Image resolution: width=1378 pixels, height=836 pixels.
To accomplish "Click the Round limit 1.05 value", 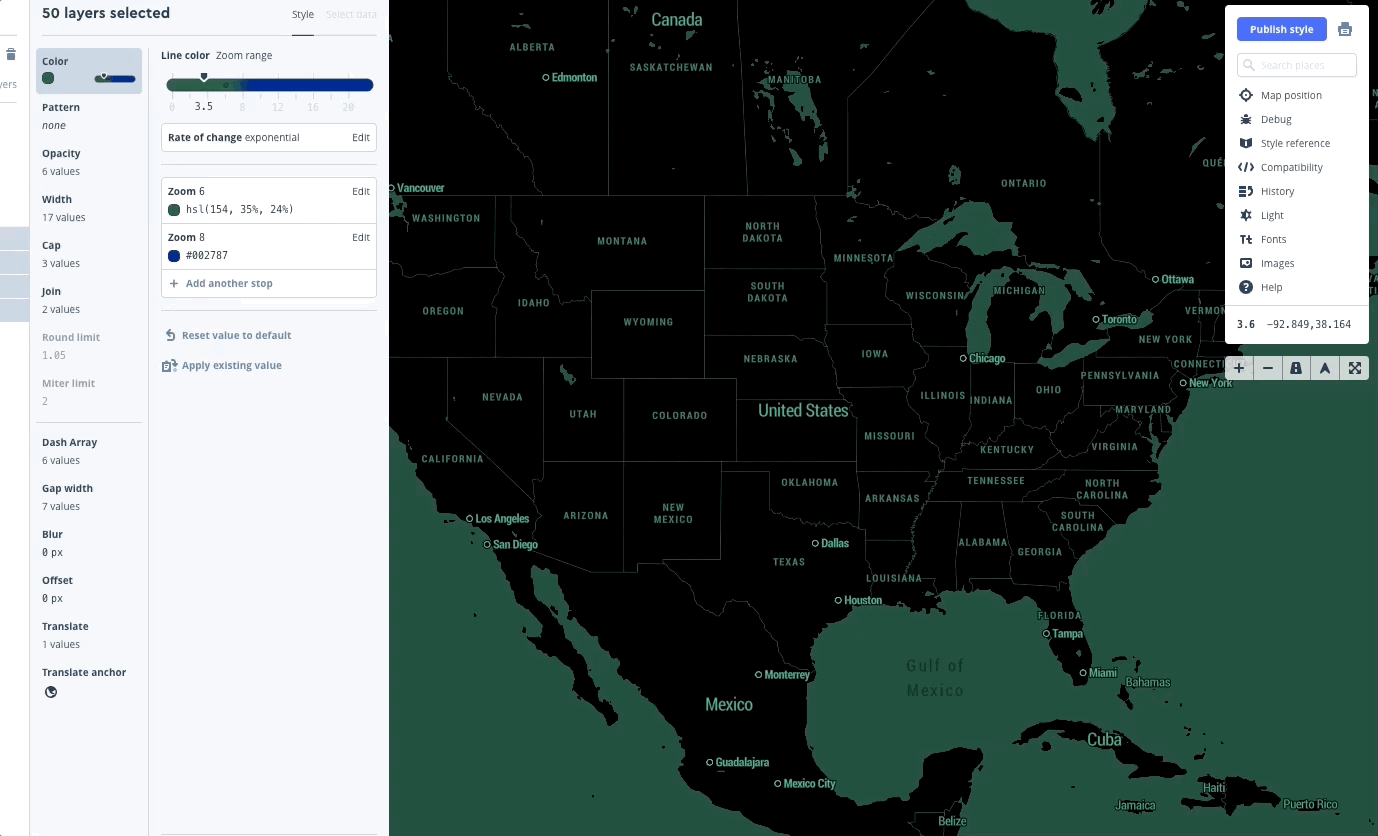I will 54,355.
